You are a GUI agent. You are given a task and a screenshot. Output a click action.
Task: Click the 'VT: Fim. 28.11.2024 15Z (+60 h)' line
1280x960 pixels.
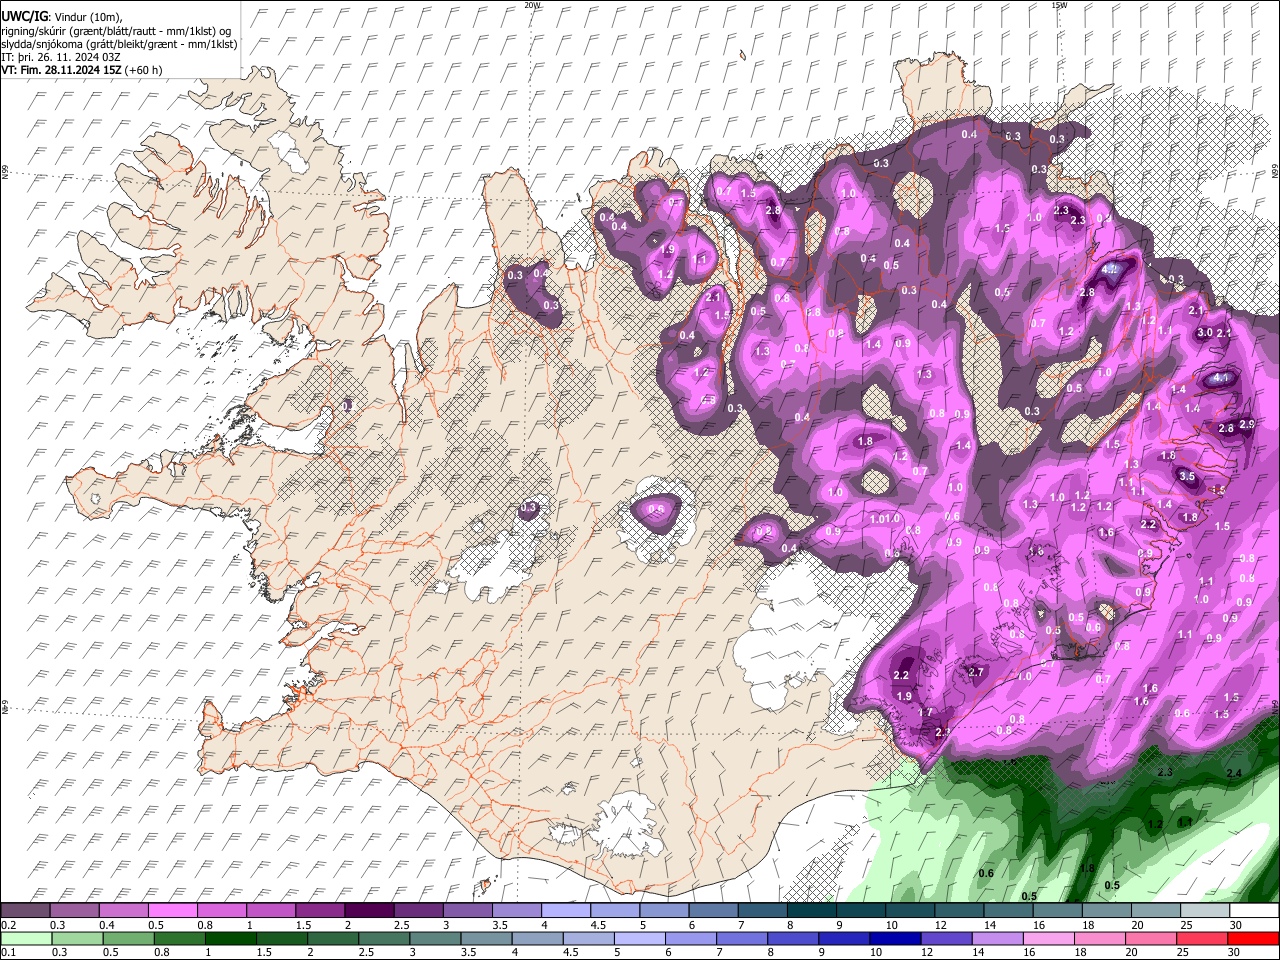coord(82,70)
